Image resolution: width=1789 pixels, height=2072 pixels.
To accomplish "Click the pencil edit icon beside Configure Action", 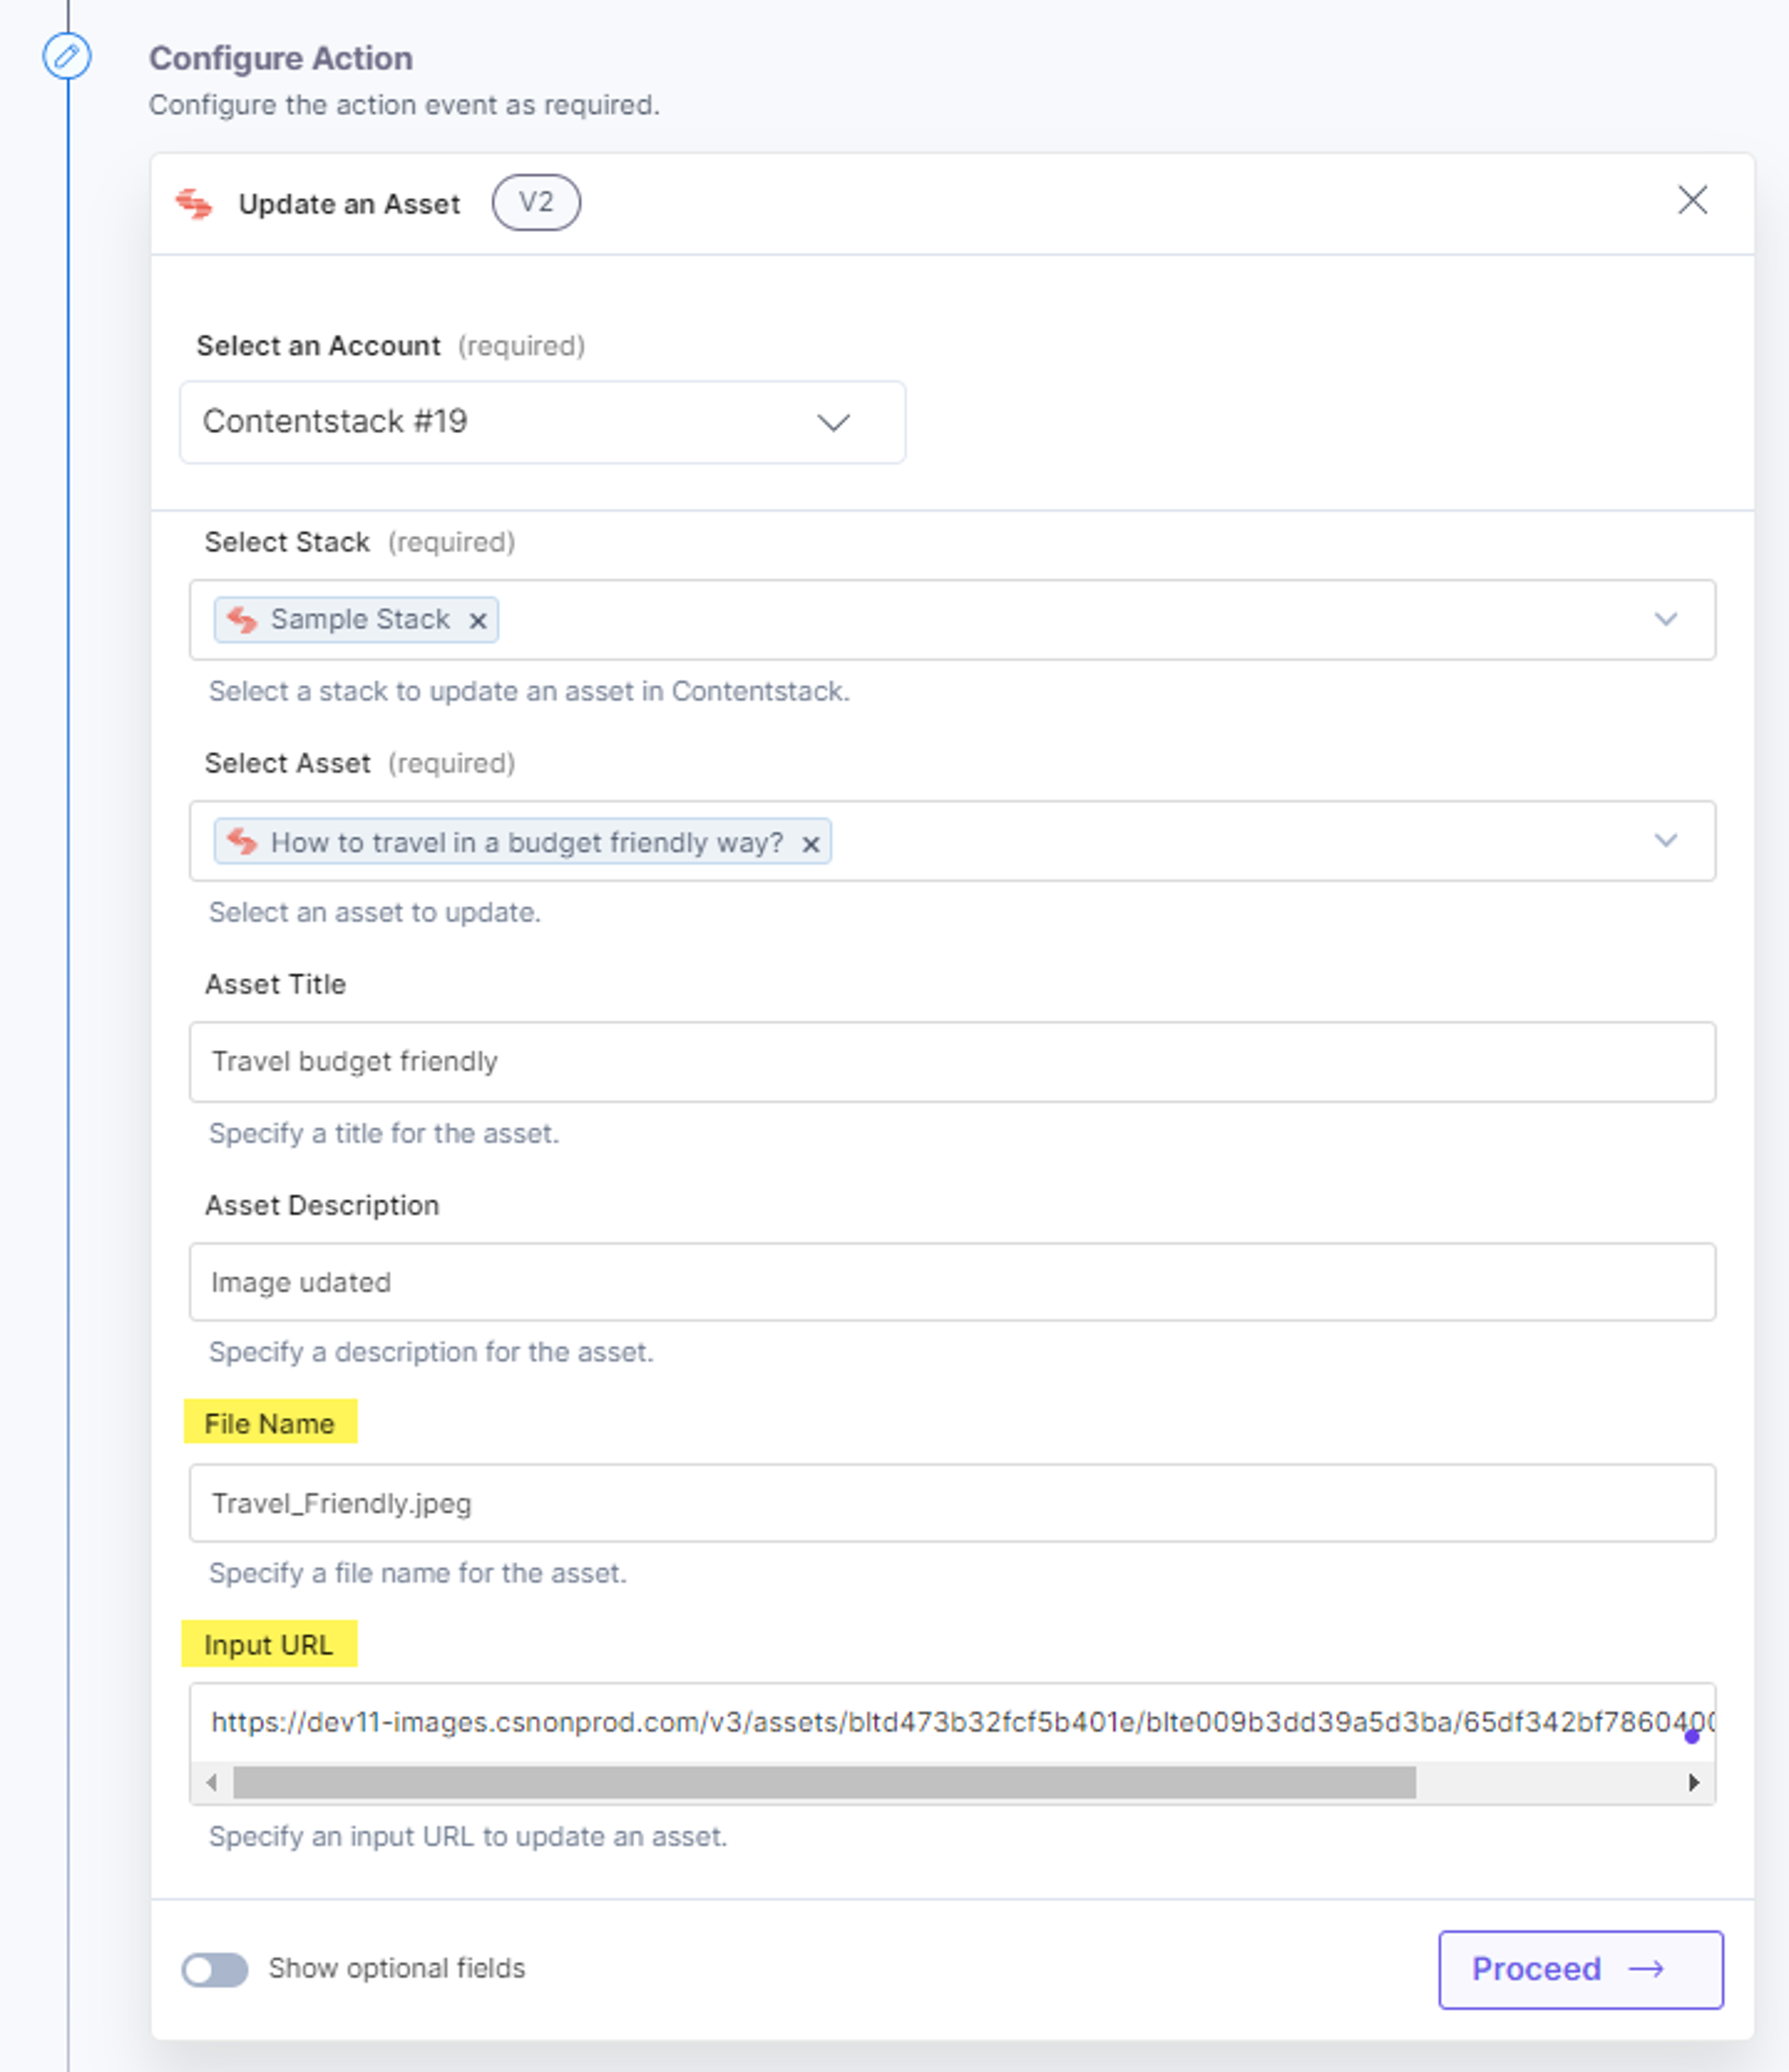I will pos(67,56).
